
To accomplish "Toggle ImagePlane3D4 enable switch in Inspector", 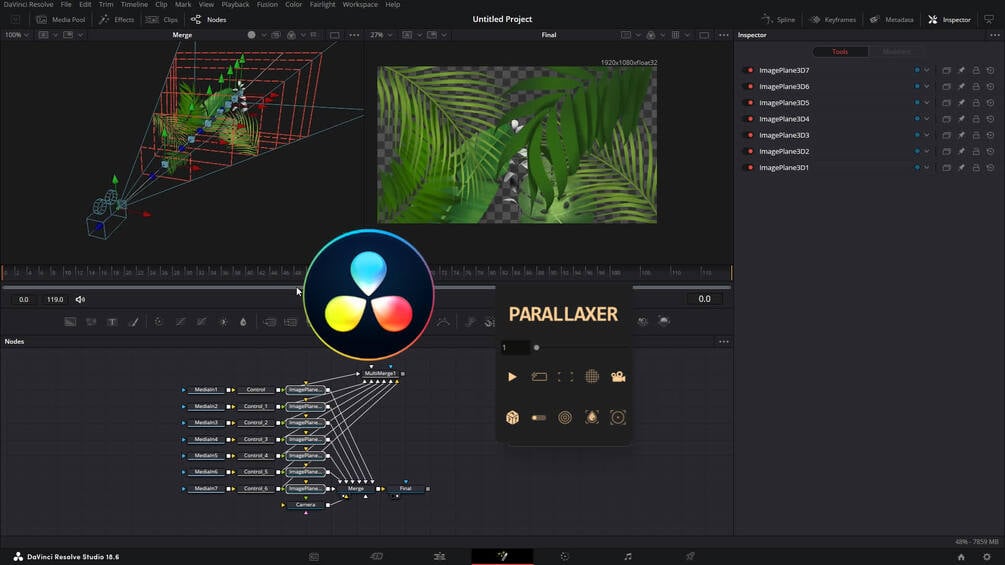I will [748, 119].
